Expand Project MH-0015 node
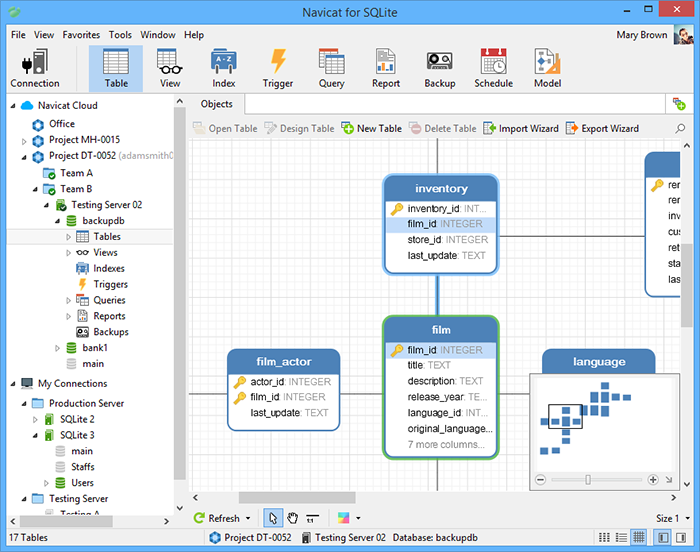The width and height of the screenshot is (700, 552). 24,141
